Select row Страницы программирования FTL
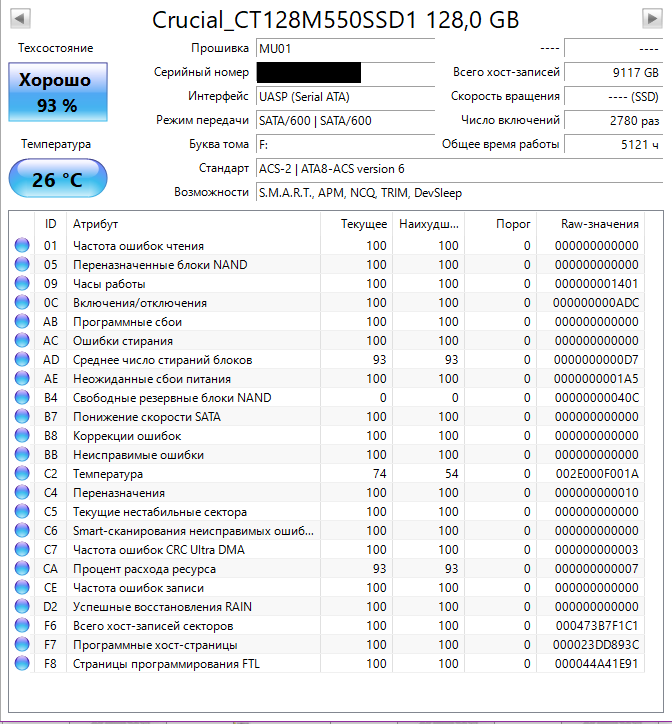The width and height of the screenshot is (672, 724). coord(327,664)
